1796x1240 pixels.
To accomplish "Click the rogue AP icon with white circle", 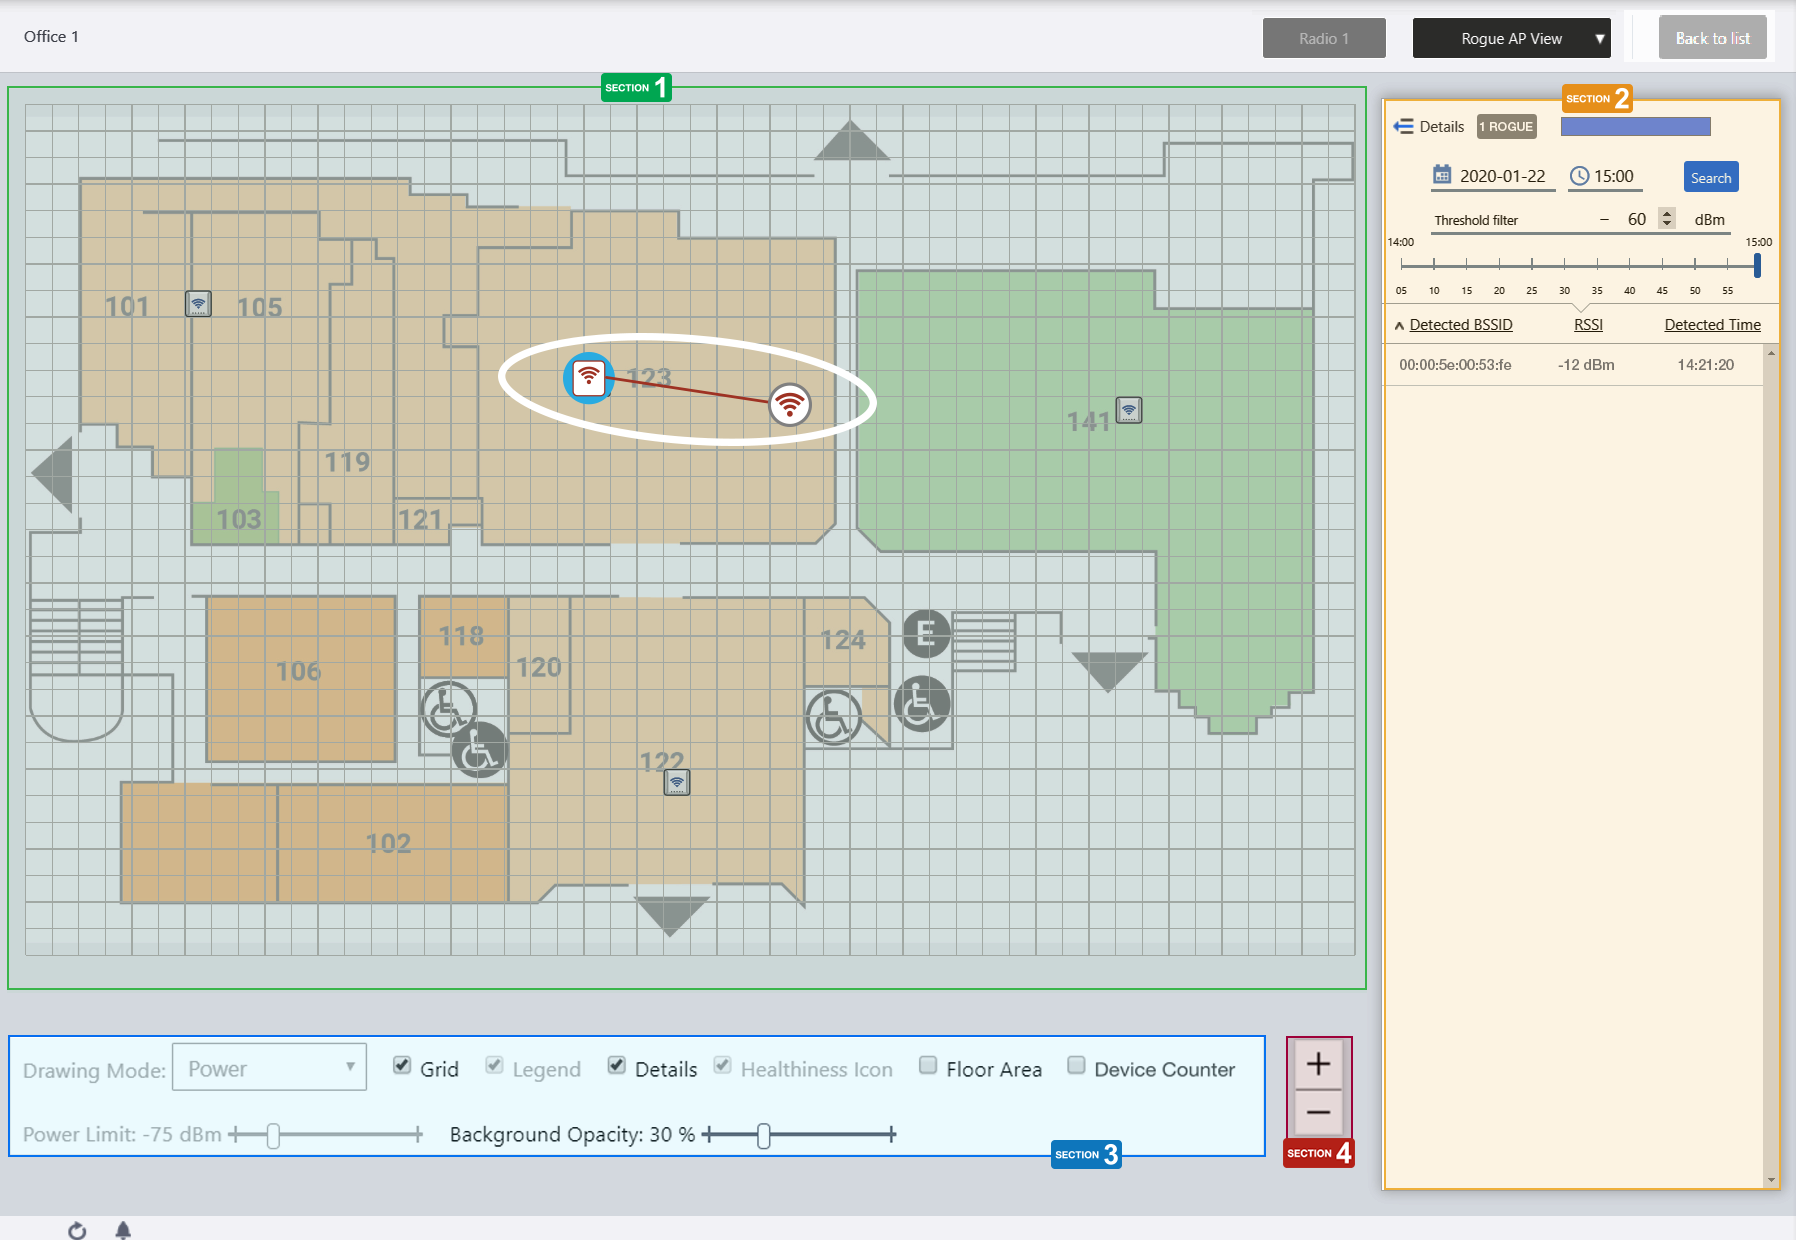I will tap(790, 404).
